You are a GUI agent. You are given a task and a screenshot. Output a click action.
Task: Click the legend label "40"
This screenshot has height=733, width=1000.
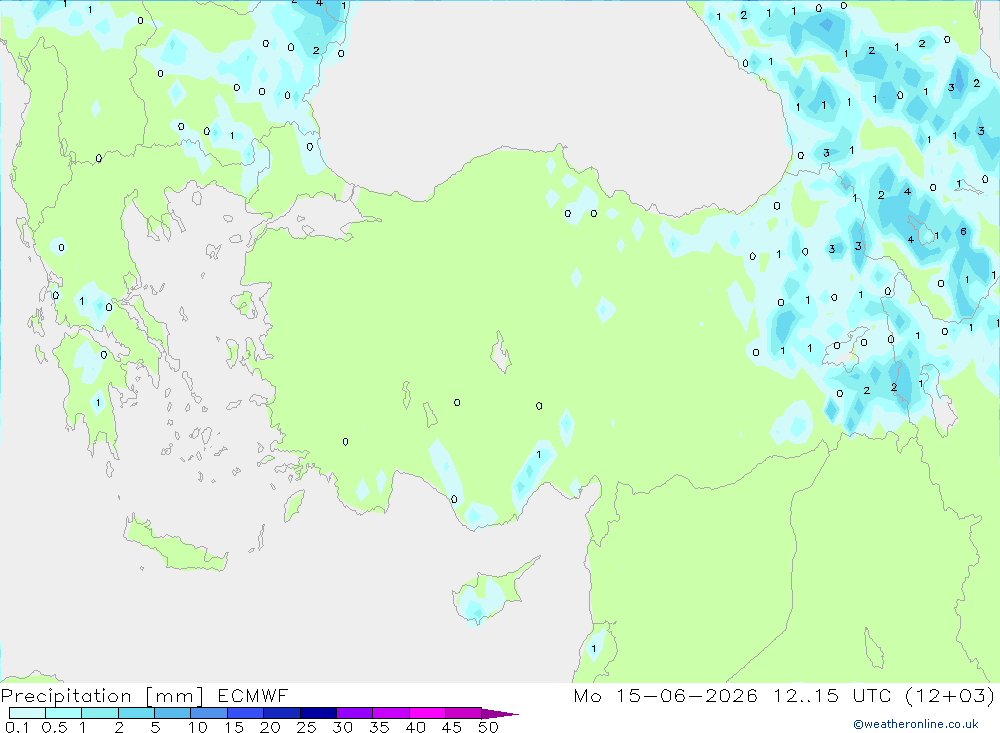[416, 727]
